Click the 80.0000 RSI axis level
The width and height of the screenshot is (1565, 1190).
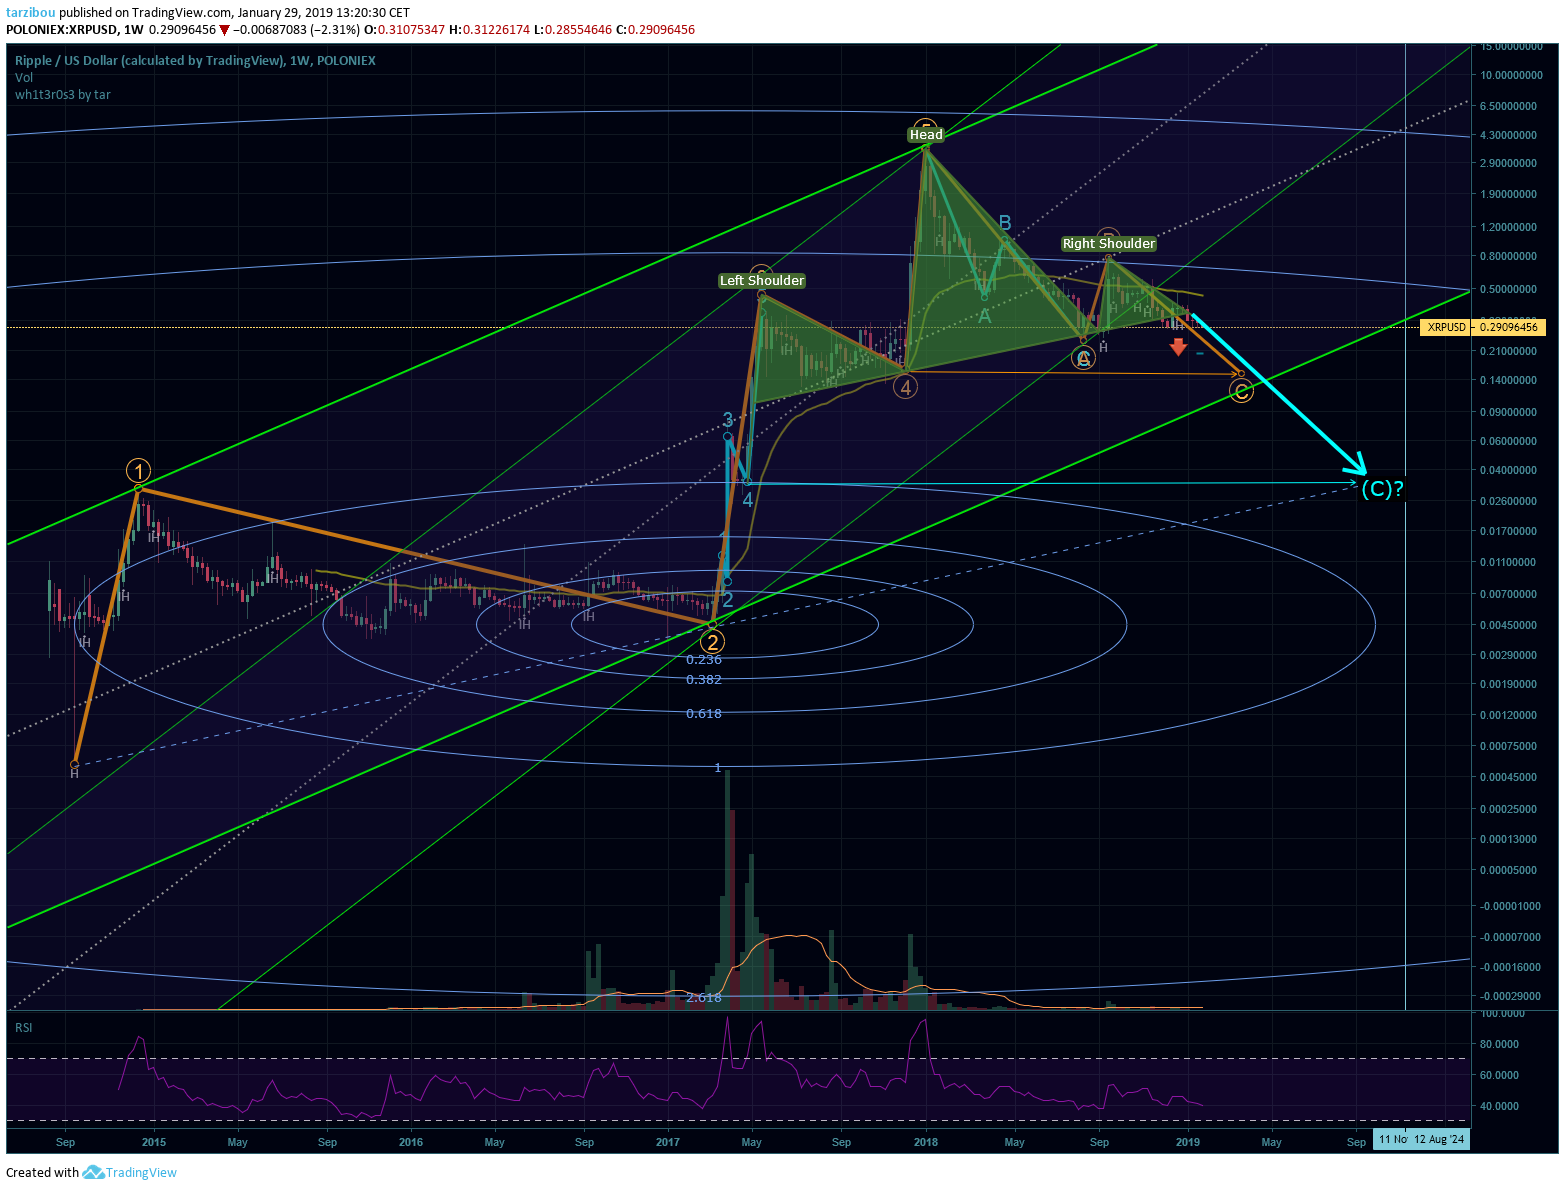click(x=1500, y=1044)
